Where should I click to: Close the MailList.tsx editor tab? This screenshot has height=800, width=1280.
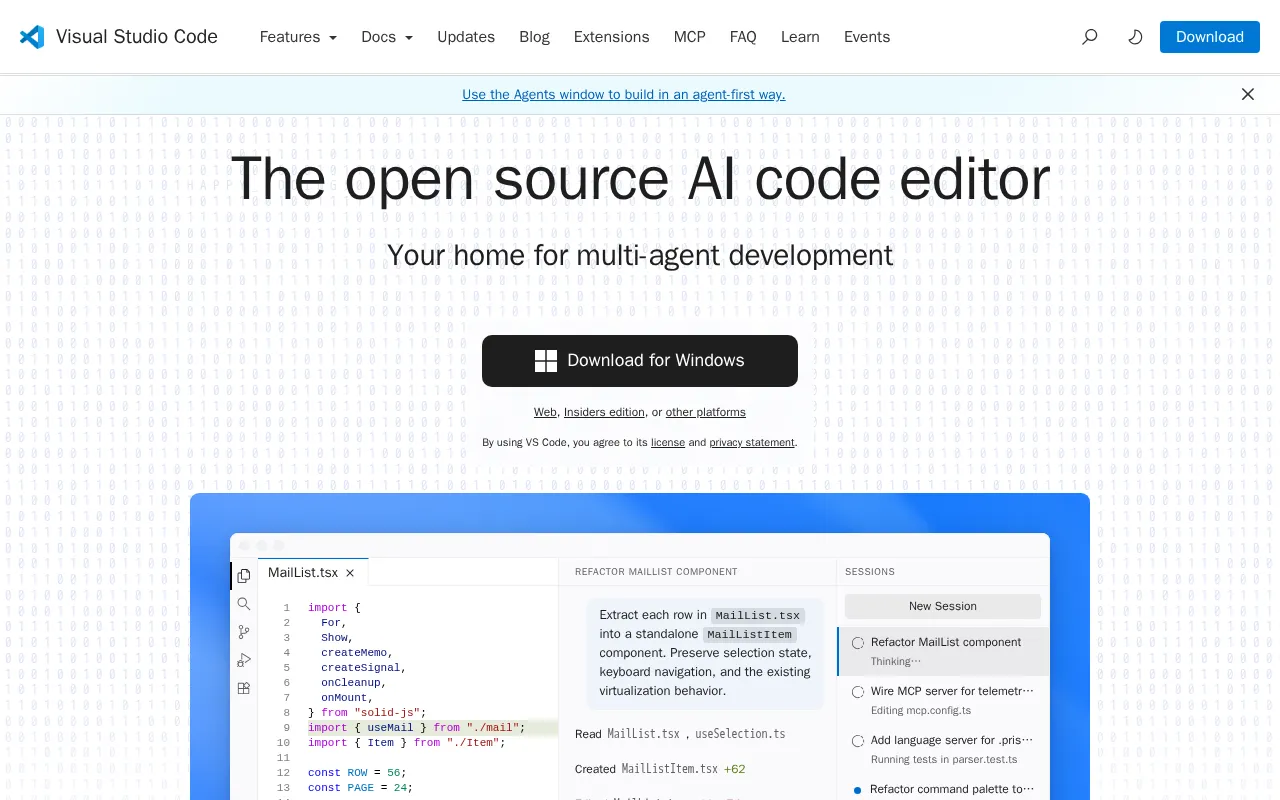pyautogui.click(x=350, y=573)
